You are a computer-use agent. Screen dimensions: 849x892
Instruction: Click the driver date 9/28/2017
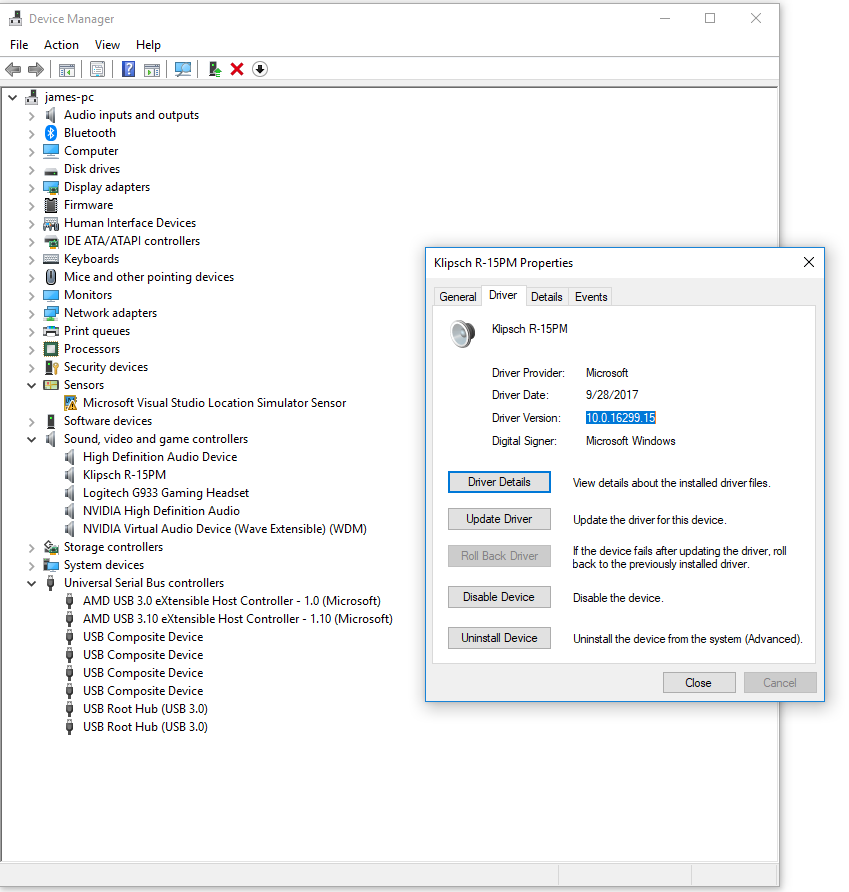(x=612, y=395)
